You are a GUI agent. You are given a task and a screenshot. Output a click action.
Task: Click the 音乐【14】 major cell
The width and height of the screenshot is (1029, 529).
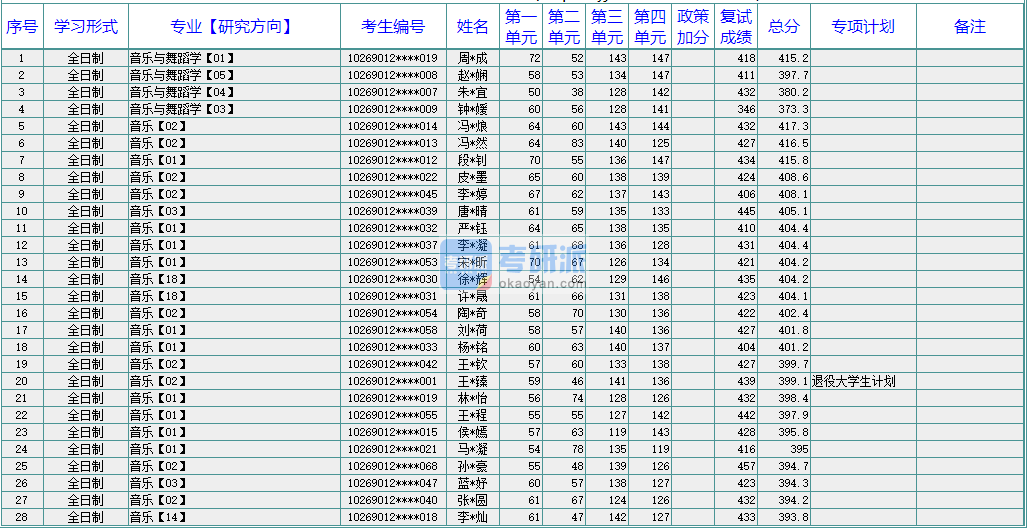158,517
